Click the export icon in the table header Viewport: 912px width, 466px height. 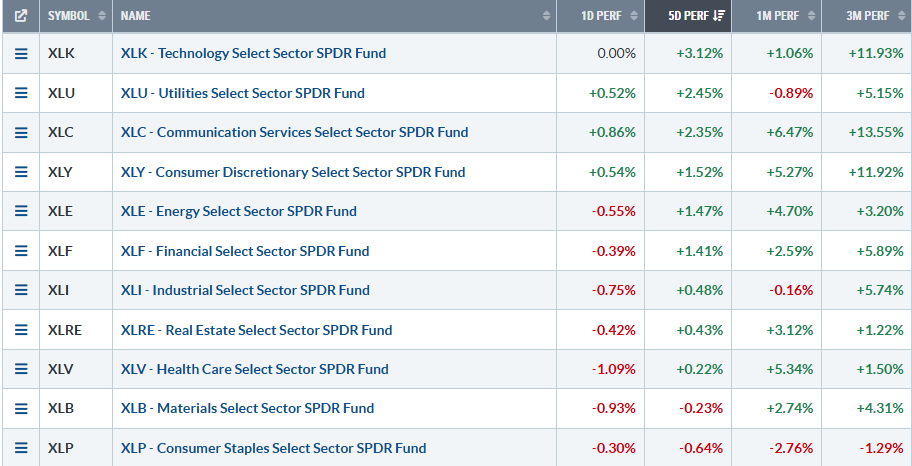click(x=21, y=16)
